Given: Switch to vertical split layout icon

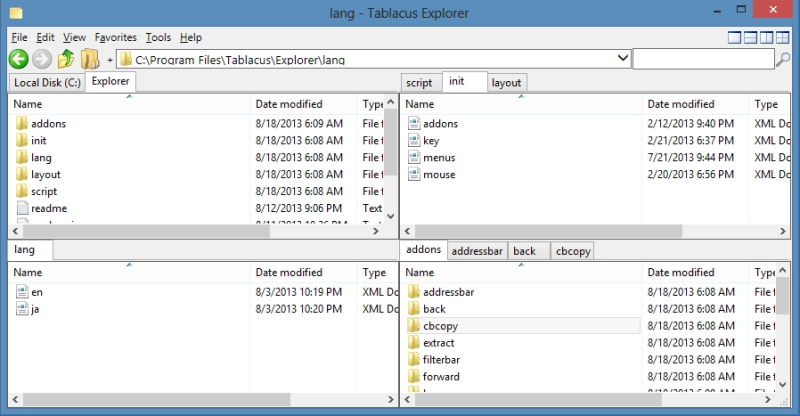Looking at the screenshot, I should coord(766,37).
